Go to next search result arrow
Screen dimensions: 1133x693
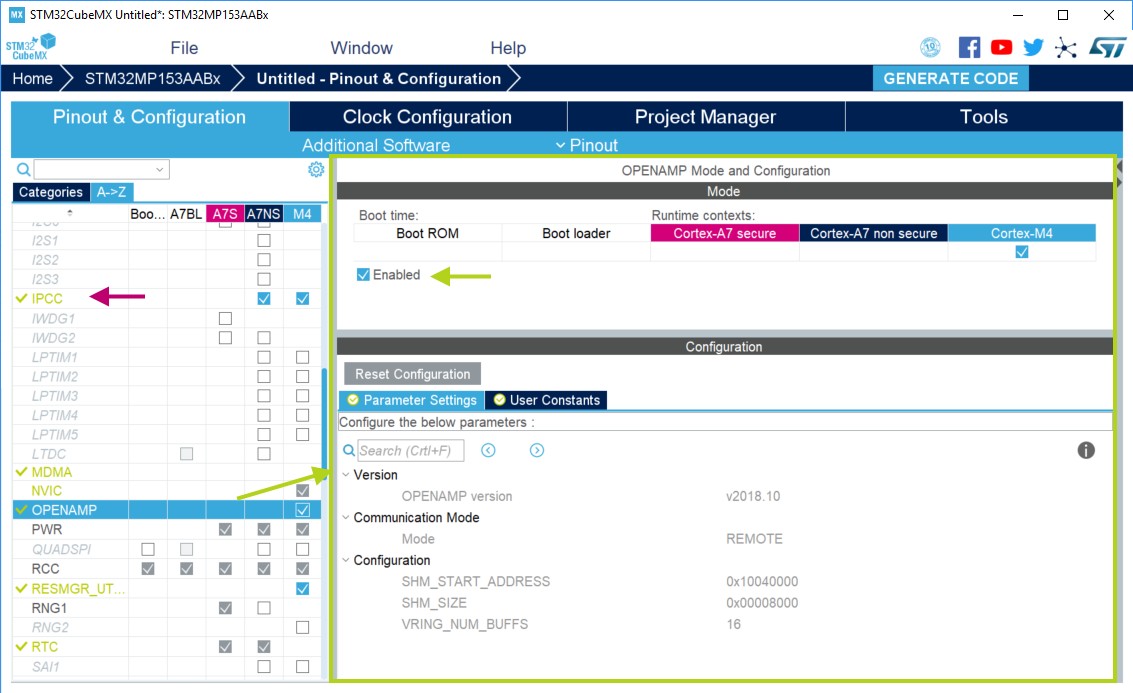coord(536,450)
